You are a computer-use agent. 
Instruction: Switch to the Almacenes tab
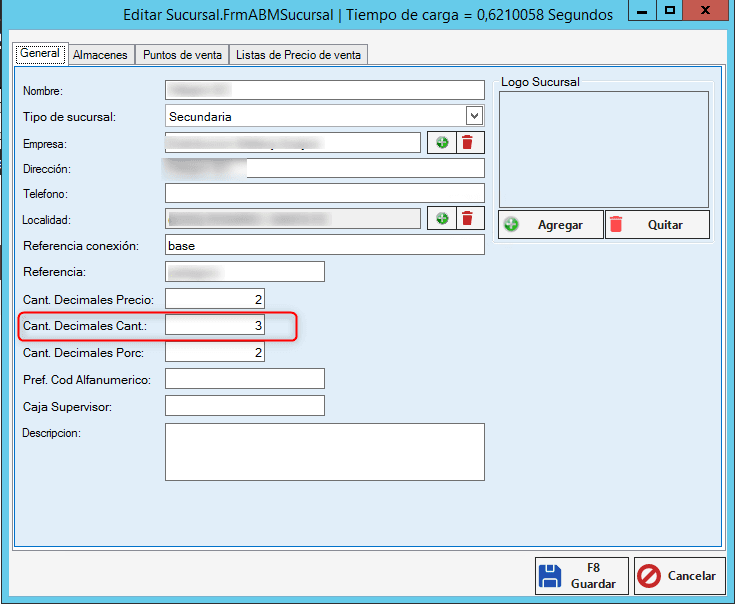[100, 55]
